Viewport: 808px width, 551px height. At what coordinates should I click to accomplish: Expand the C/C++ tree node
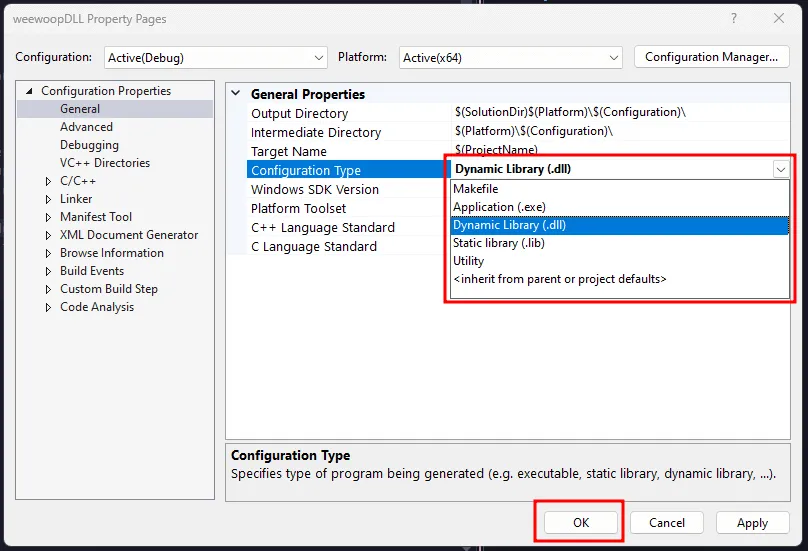pos(49,181)
